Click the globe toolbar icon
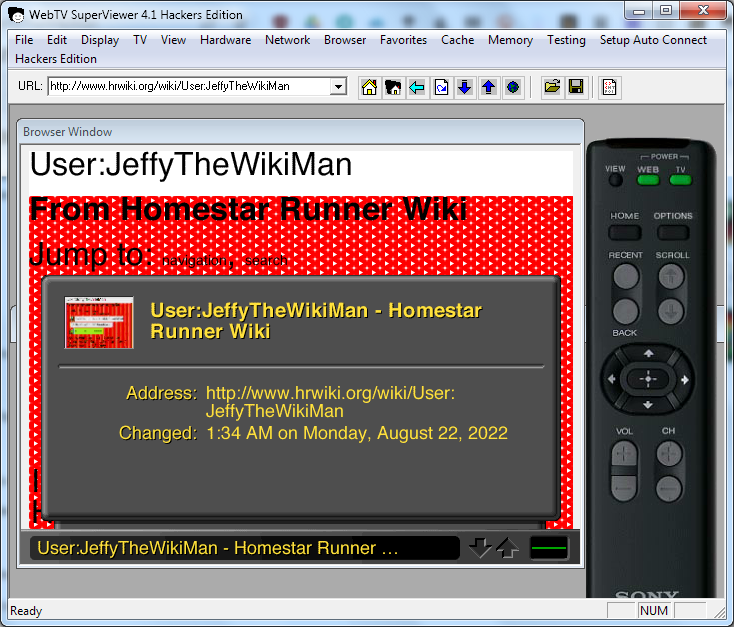This screenshot has width=734, height=627. coord(513,87)
